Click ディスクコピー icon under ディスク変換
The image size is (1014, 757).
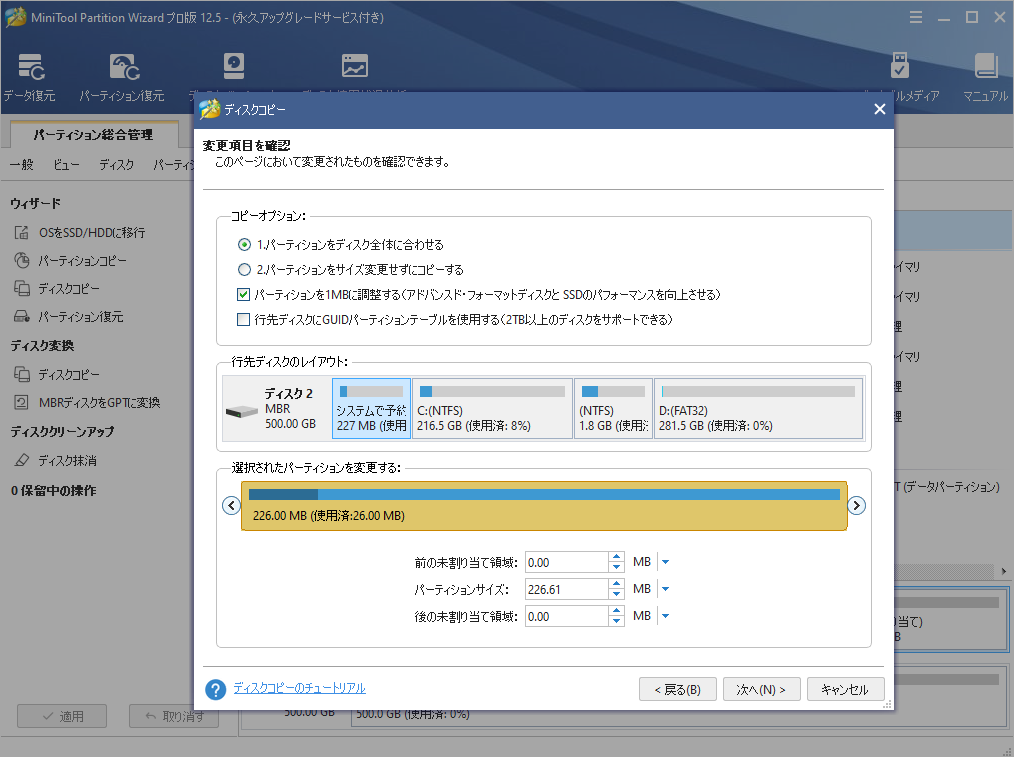point(22,374)
